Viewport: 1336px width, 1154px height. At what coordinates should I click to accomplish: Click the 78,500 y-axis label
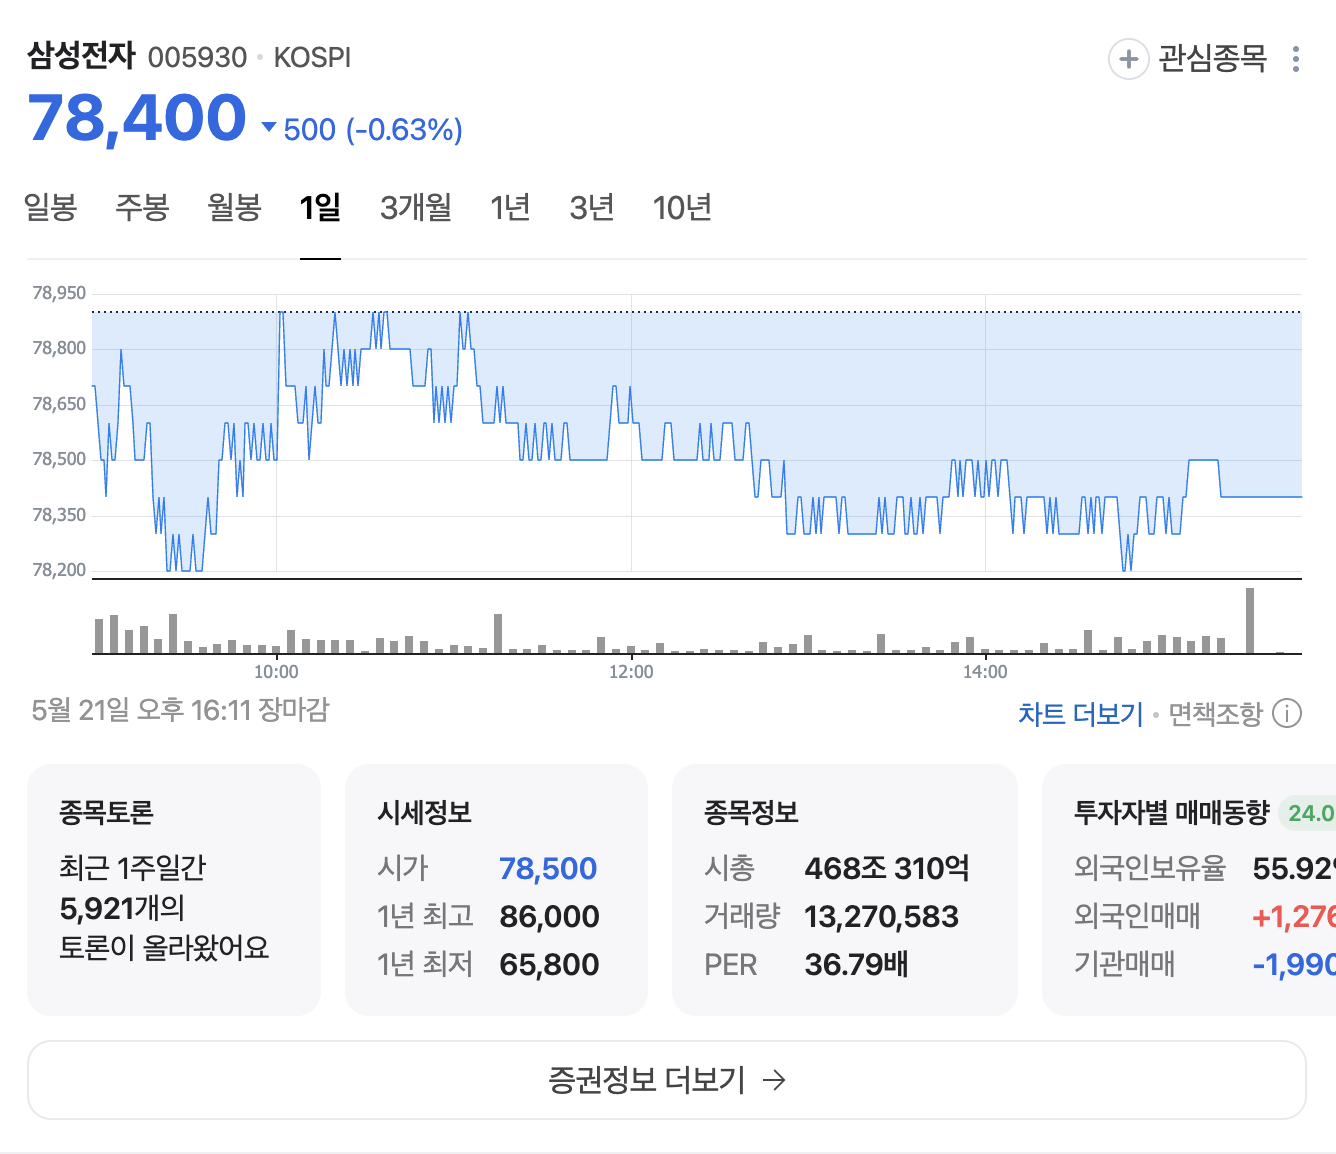pyautogui.click(x=59, y=459)
